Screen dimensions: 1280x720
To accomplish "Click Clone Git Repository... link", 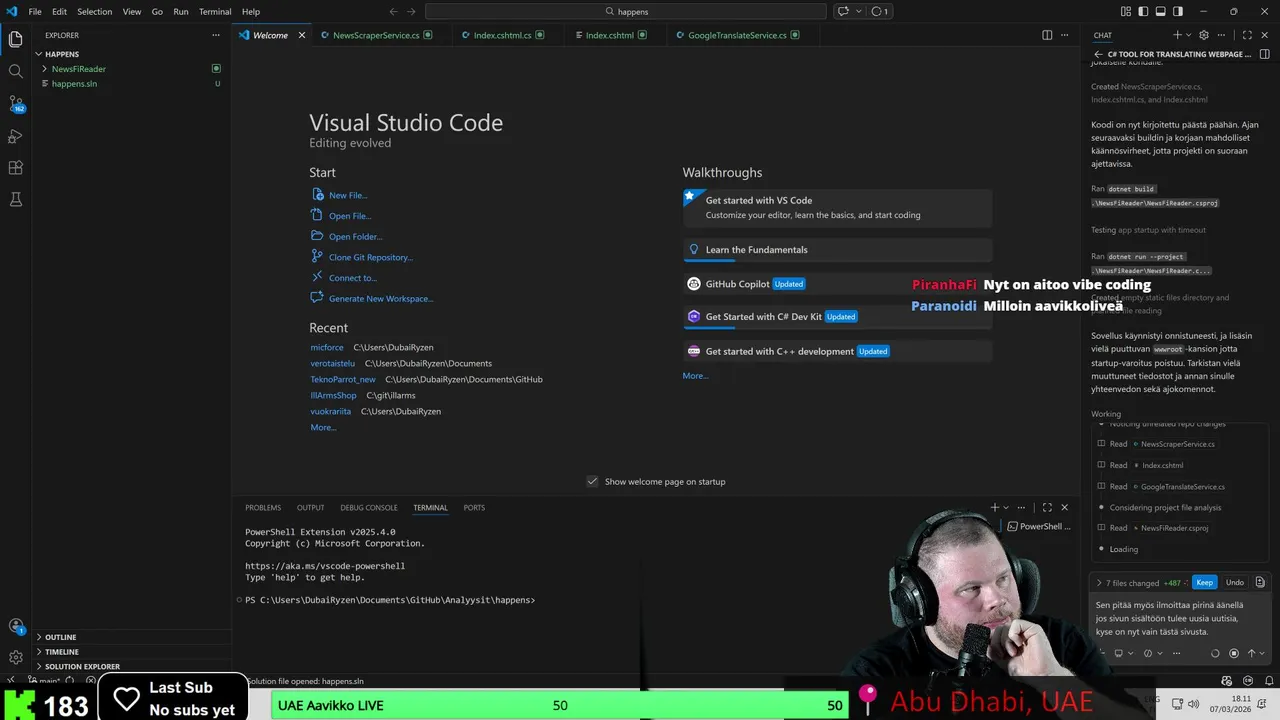I will pos(371,257).
